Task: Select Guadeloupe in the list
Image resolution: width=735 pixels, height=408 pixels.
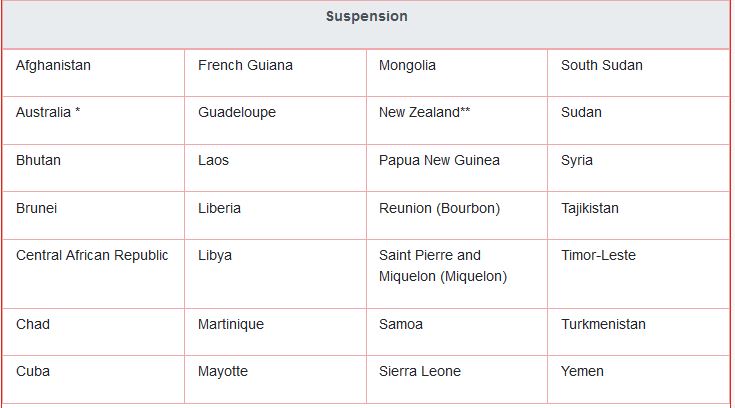Action: (x=237, y=112)
